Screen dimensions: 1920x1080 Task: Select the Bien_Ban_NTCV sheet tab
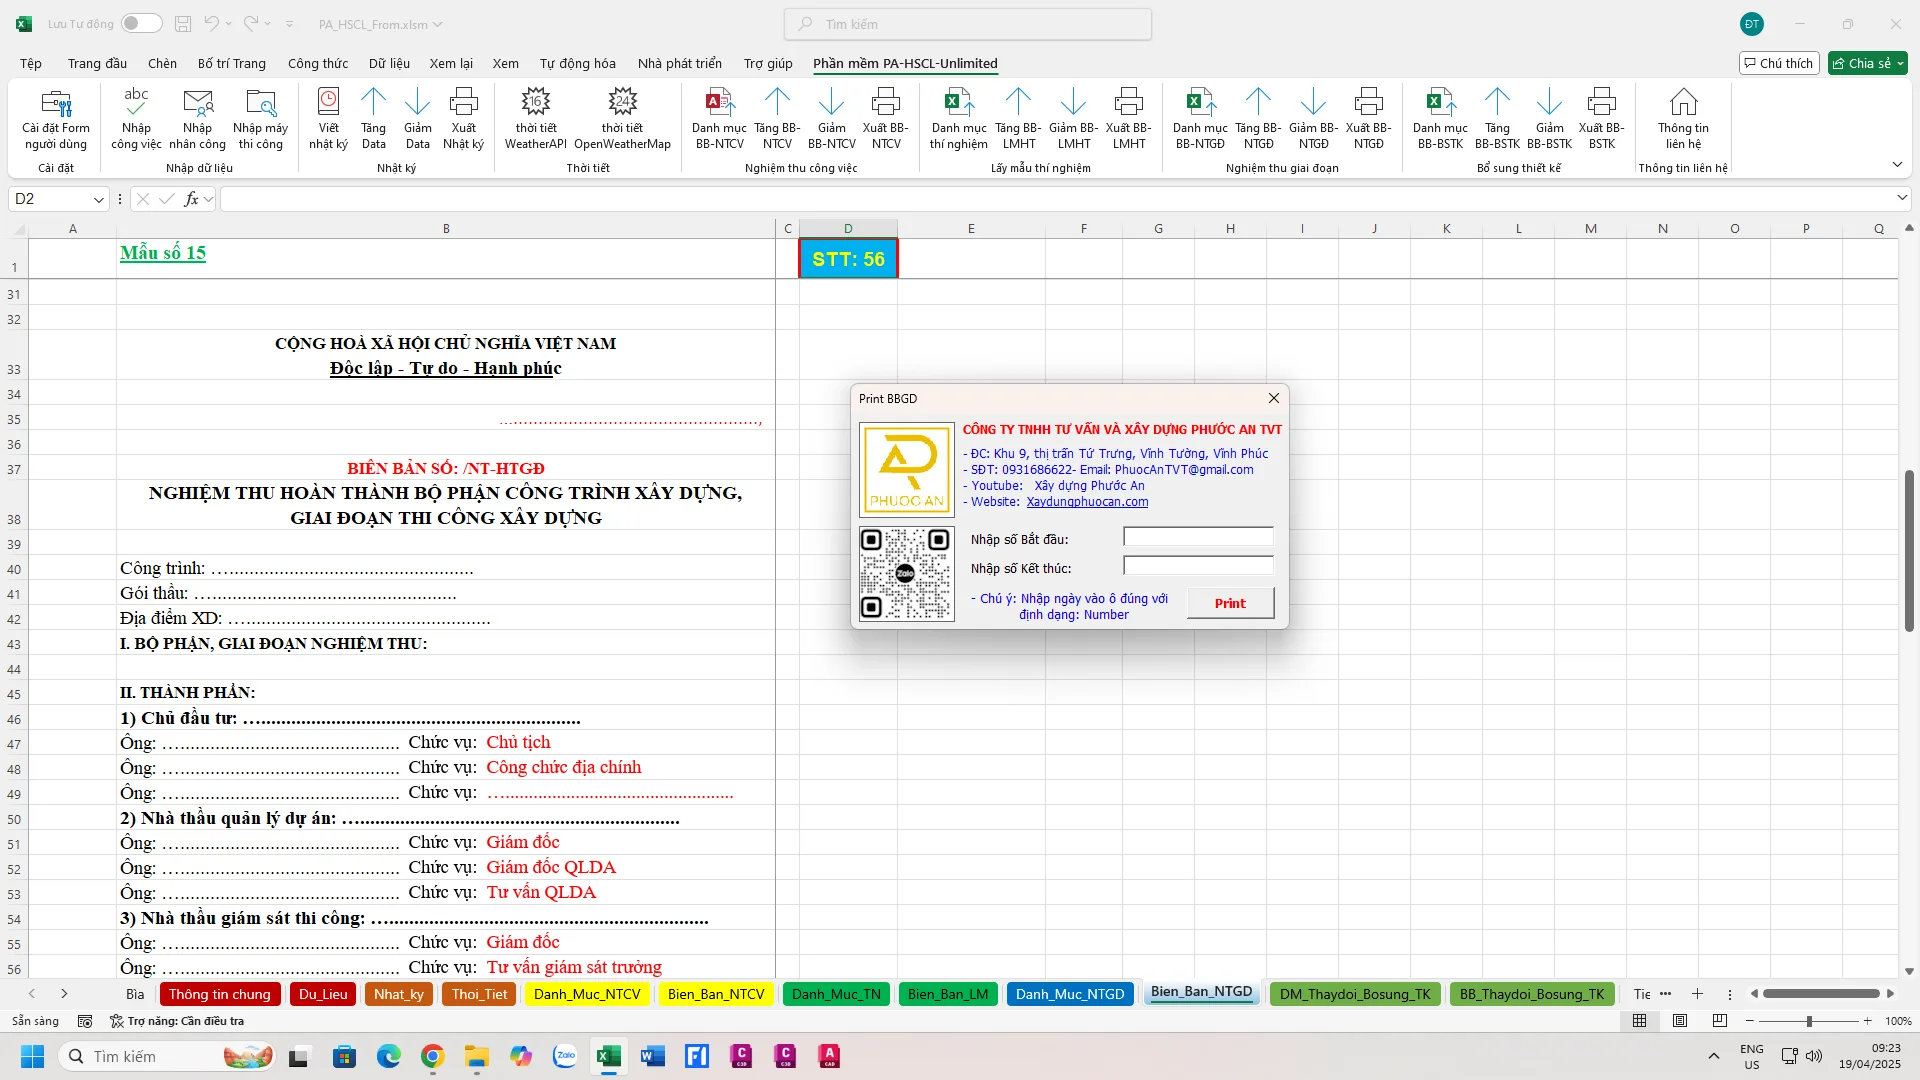click(716, 994)
